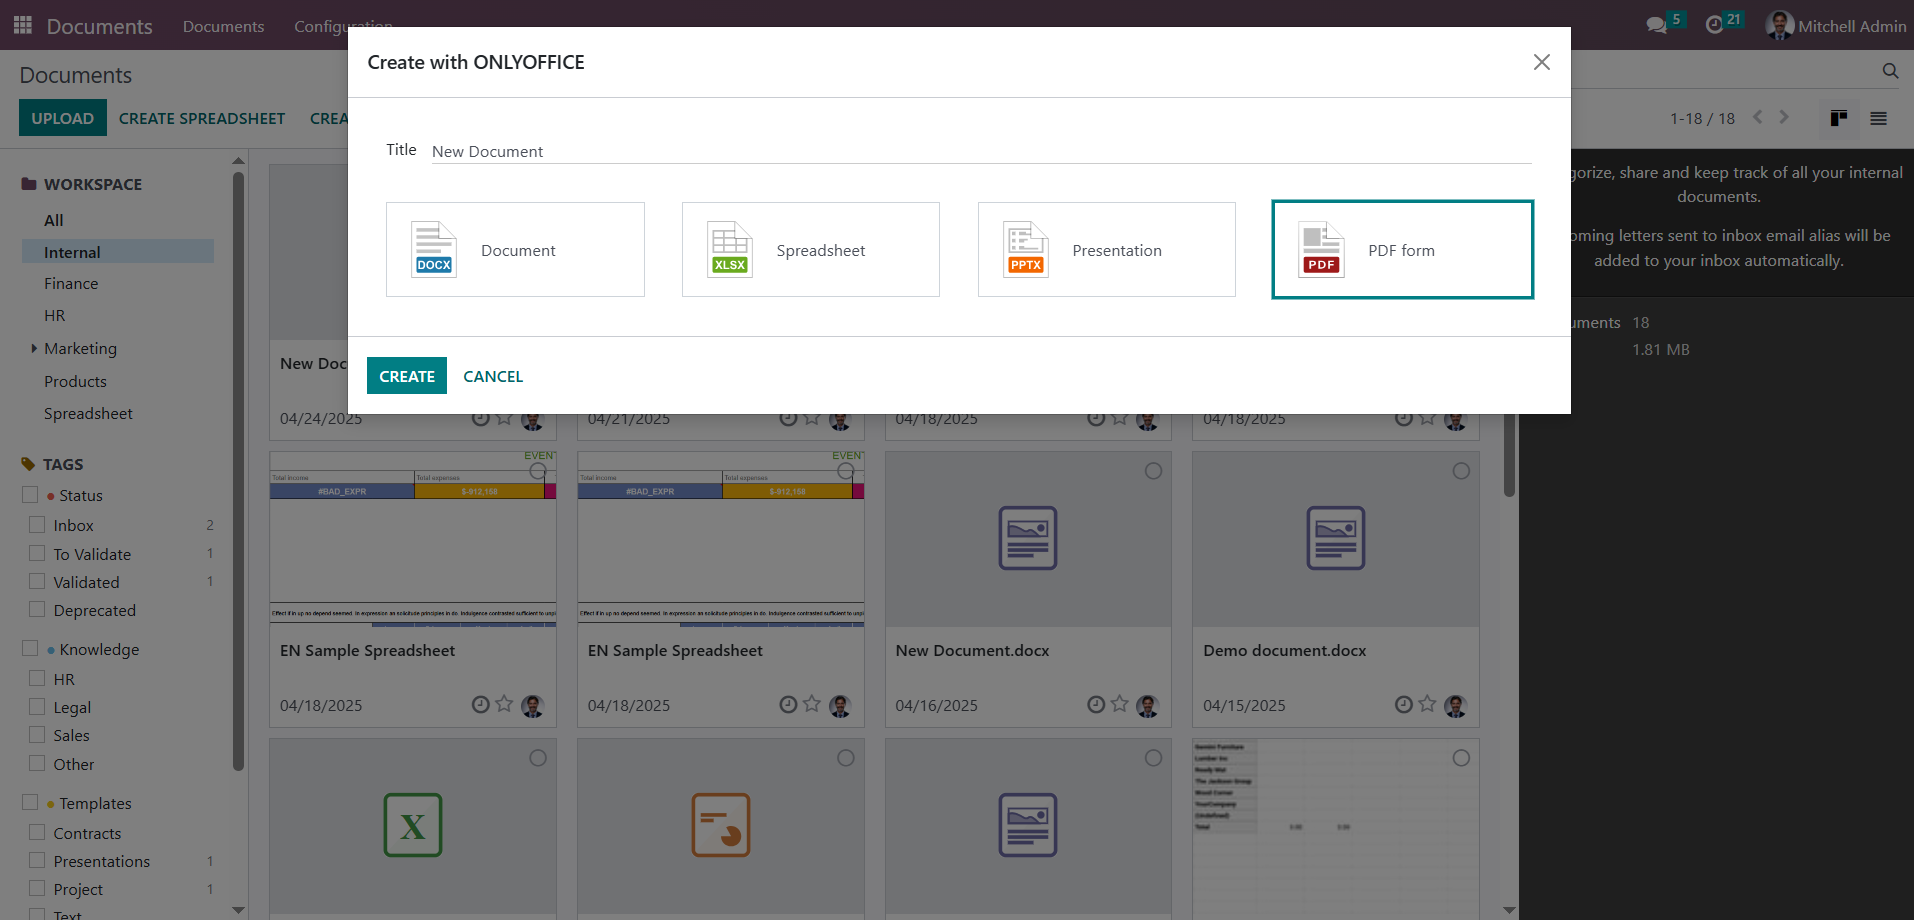This screenshot has height=920, width=1914.
Task: Open the Configuration top menu
Action: coord(343,26)
